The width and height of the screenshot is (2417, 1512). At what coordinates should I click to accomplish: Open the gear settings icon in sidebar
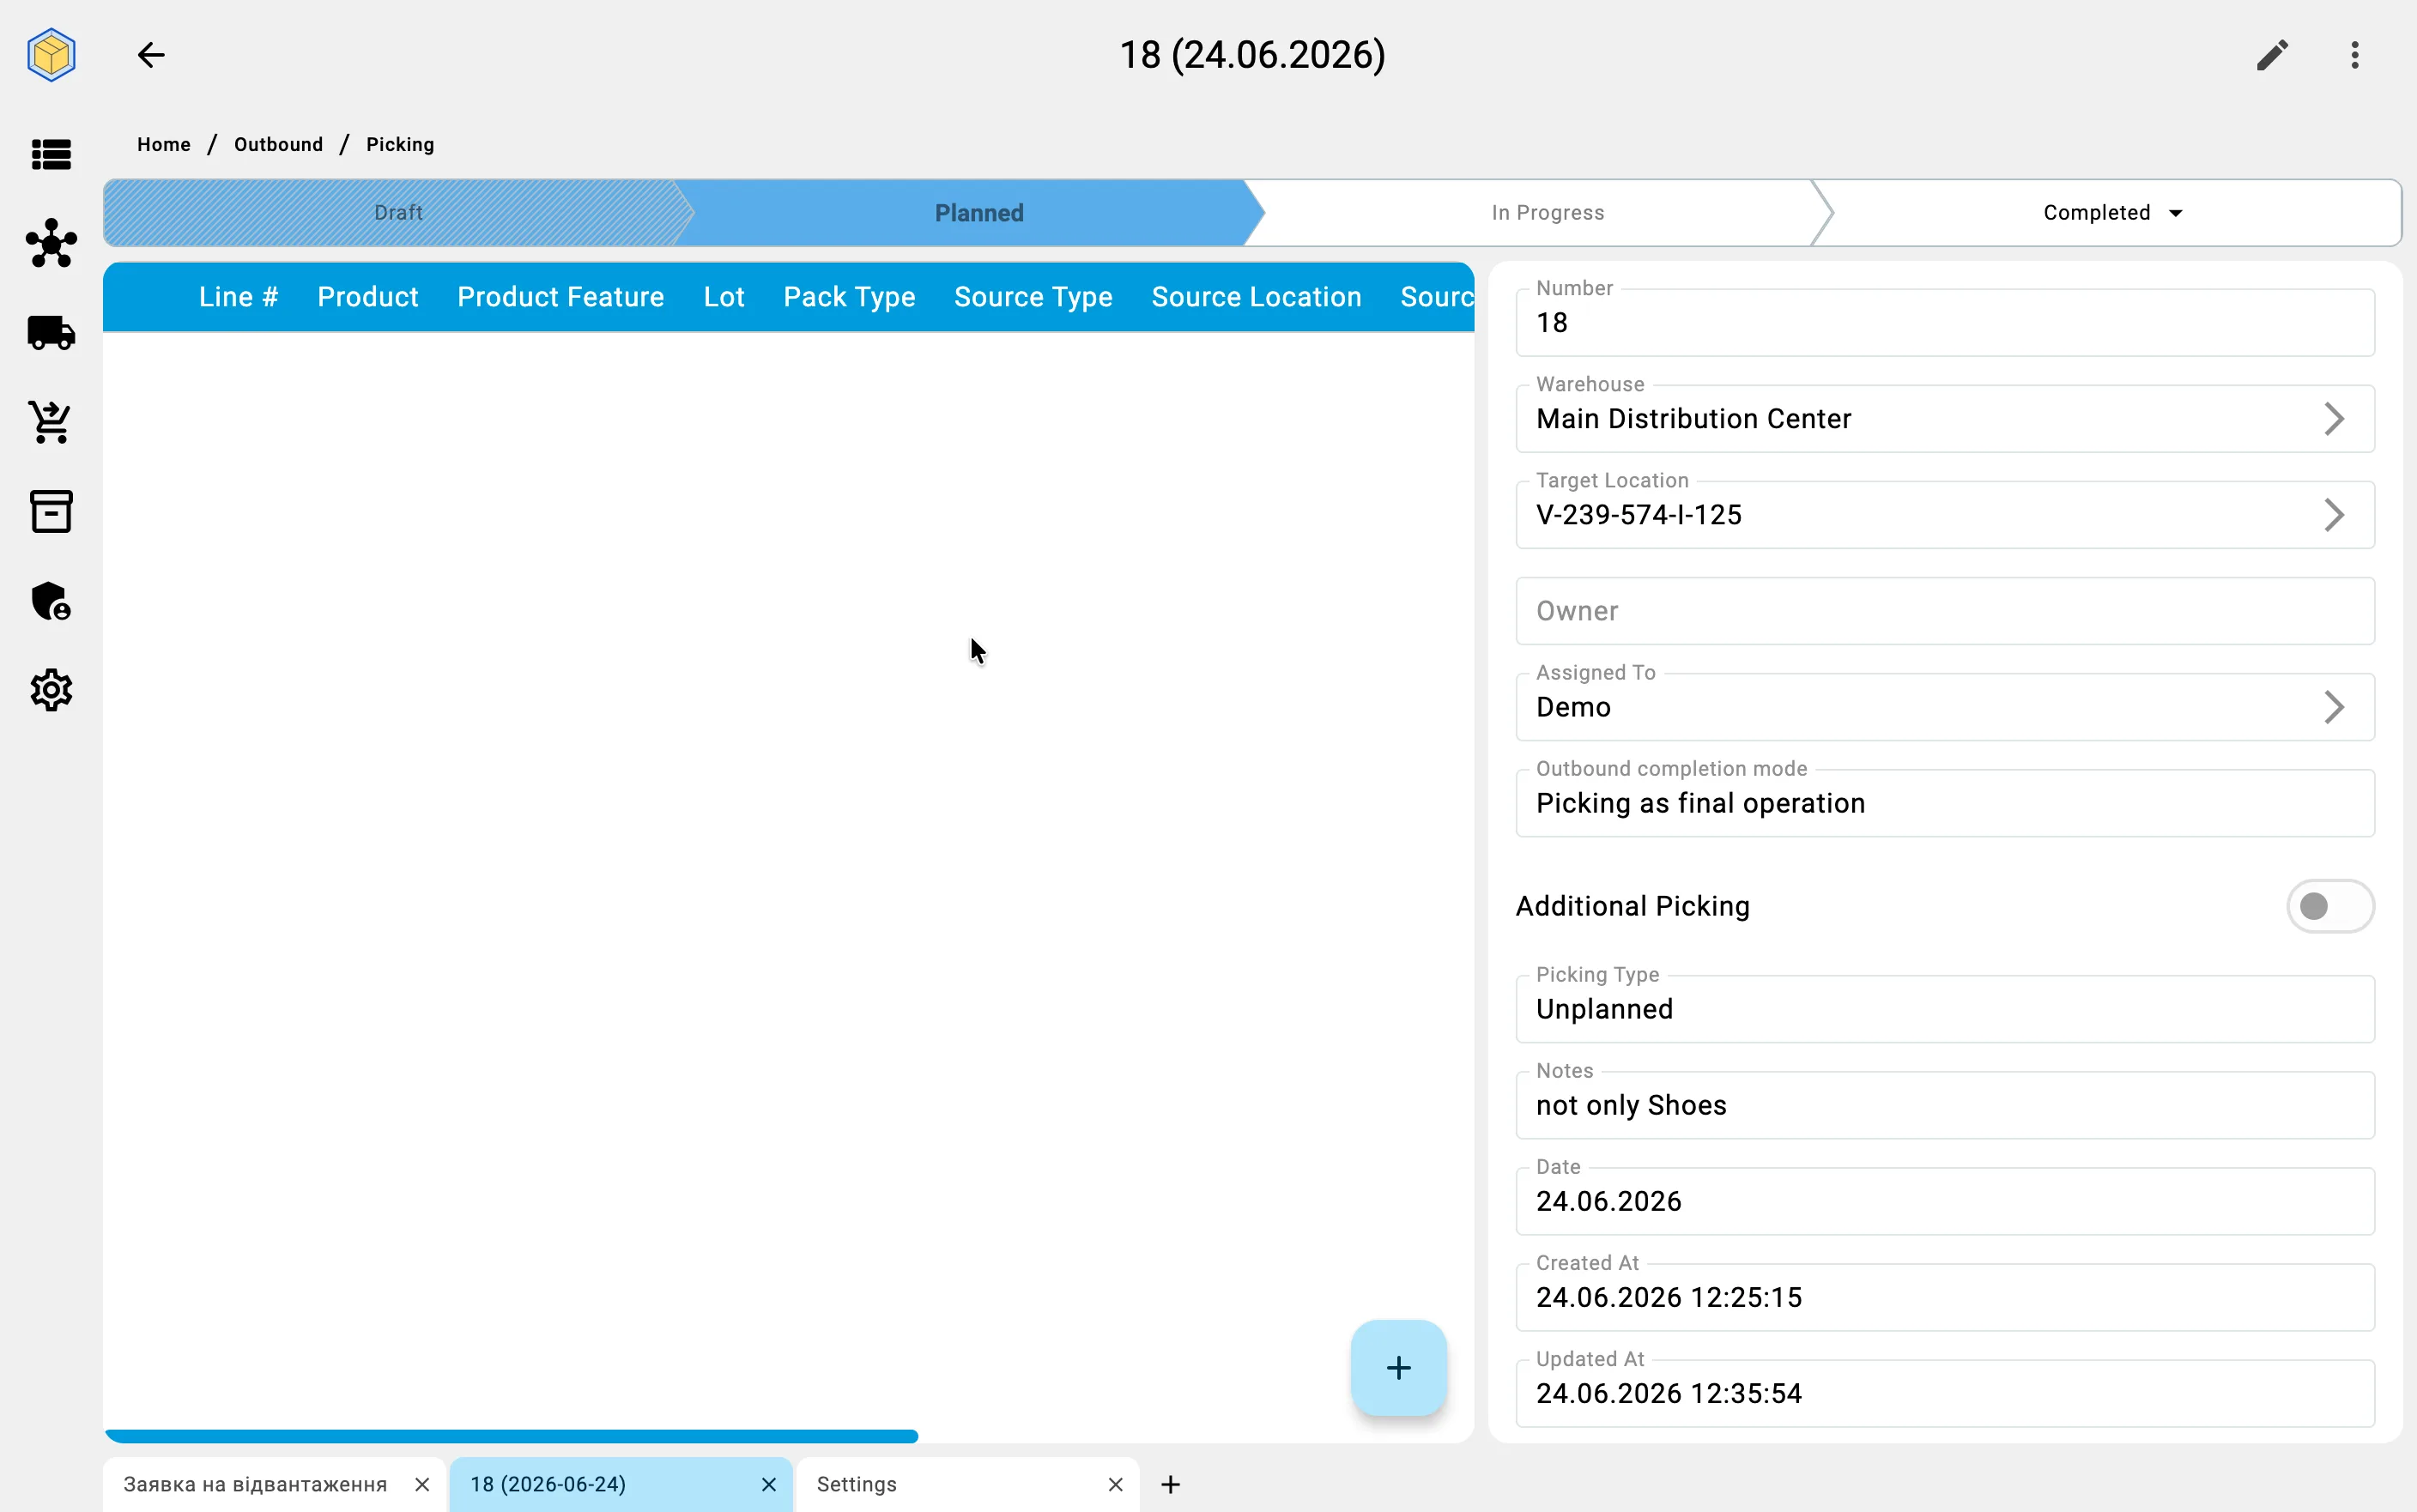[x=51, y=690]
